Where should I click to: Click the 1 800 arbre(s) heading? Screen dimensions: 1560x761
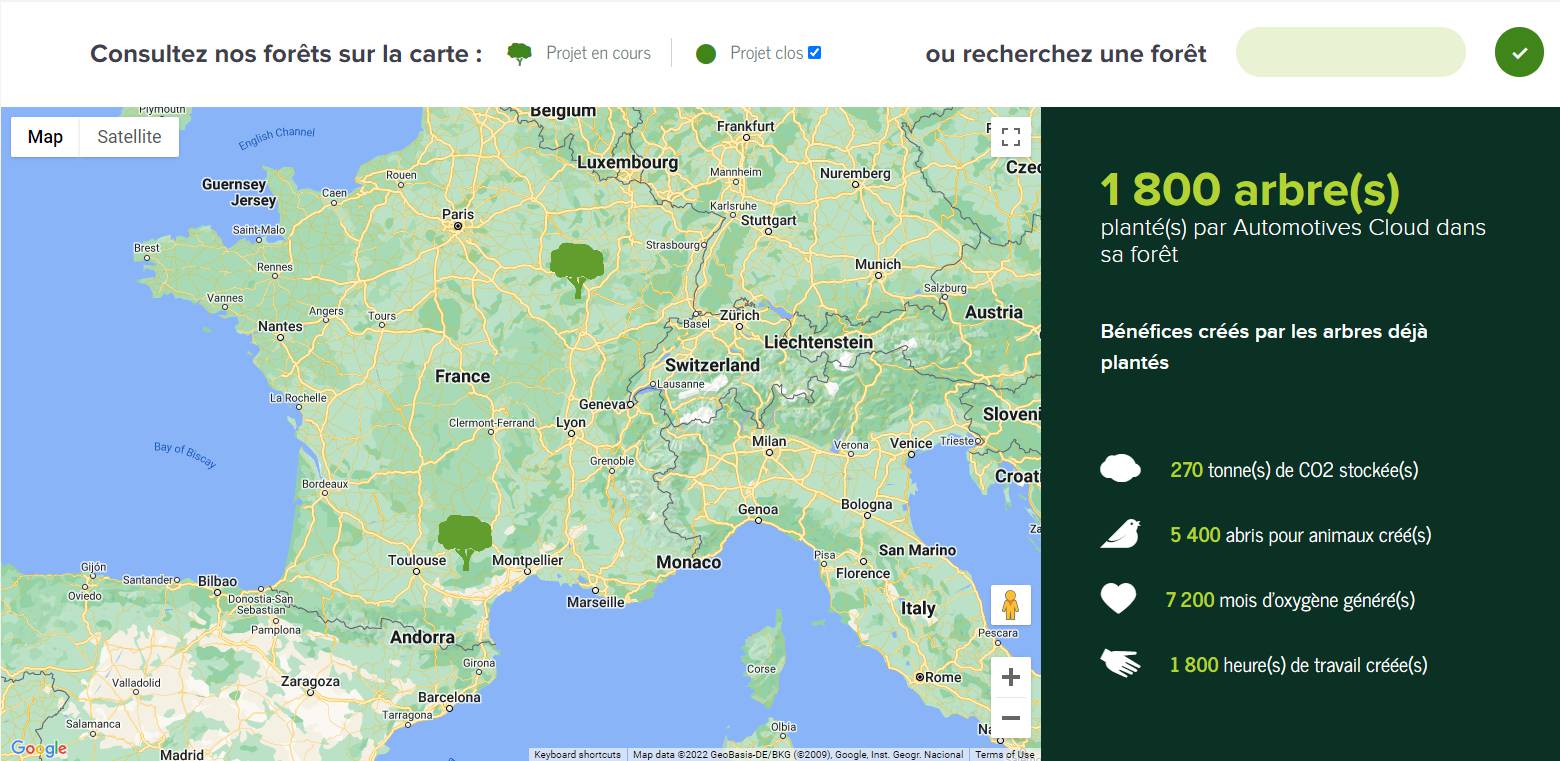tap(1250, 189)
